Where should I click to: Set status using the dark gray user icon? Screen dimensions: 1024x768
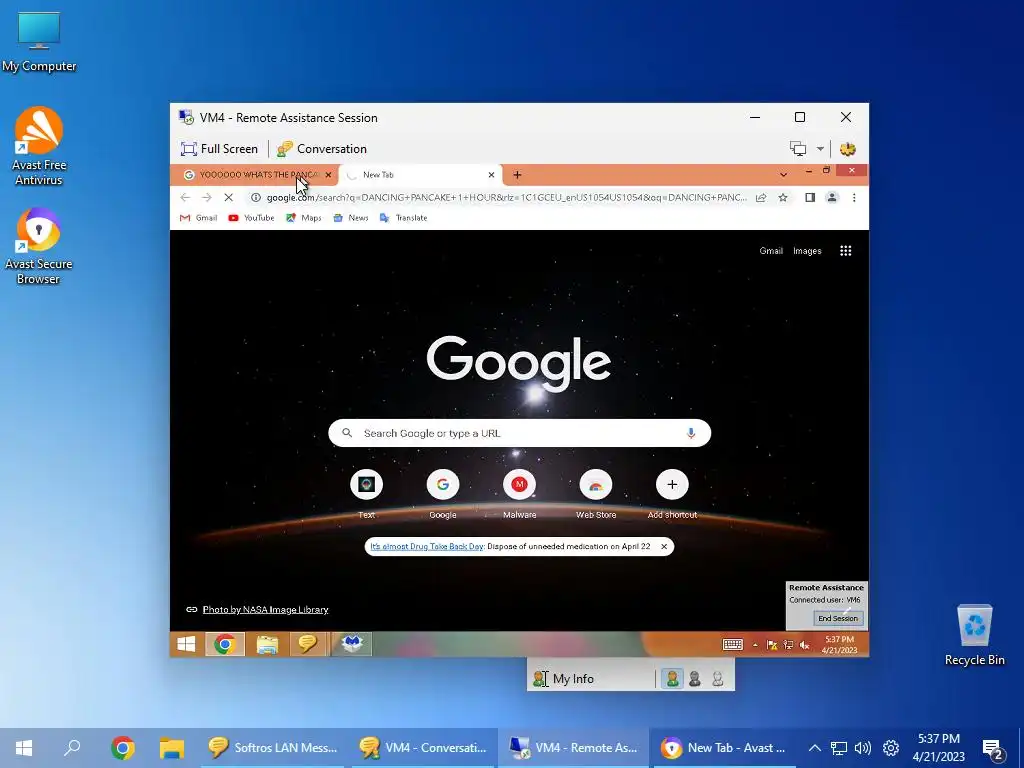pos(695,679)
